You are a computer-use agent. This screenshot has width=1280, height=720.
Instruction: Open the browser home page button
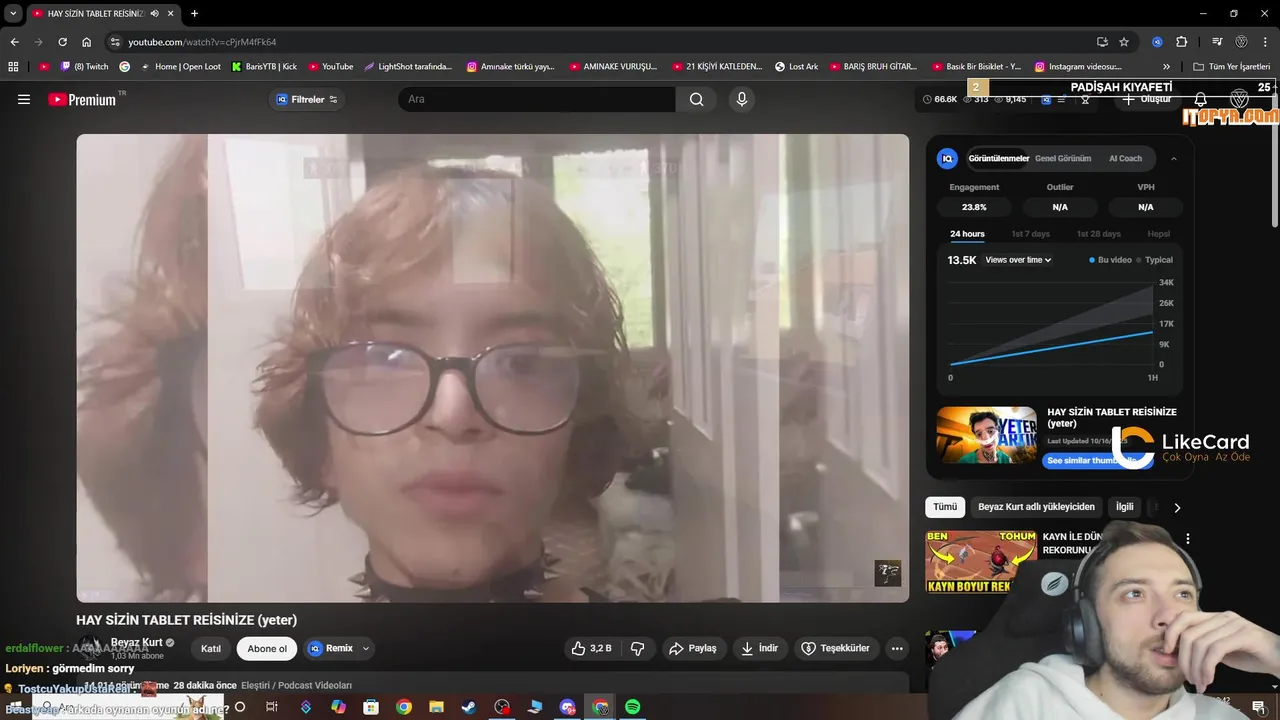pos(87,42)
